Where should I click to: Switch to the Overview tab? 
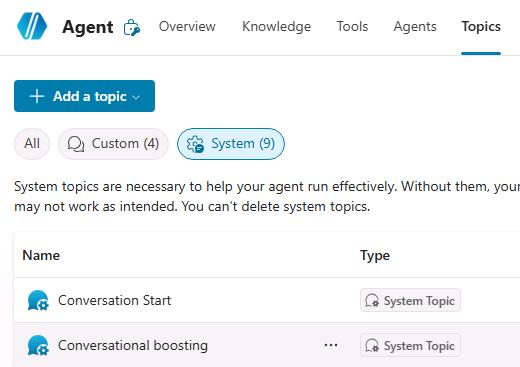tap(187, 26)
